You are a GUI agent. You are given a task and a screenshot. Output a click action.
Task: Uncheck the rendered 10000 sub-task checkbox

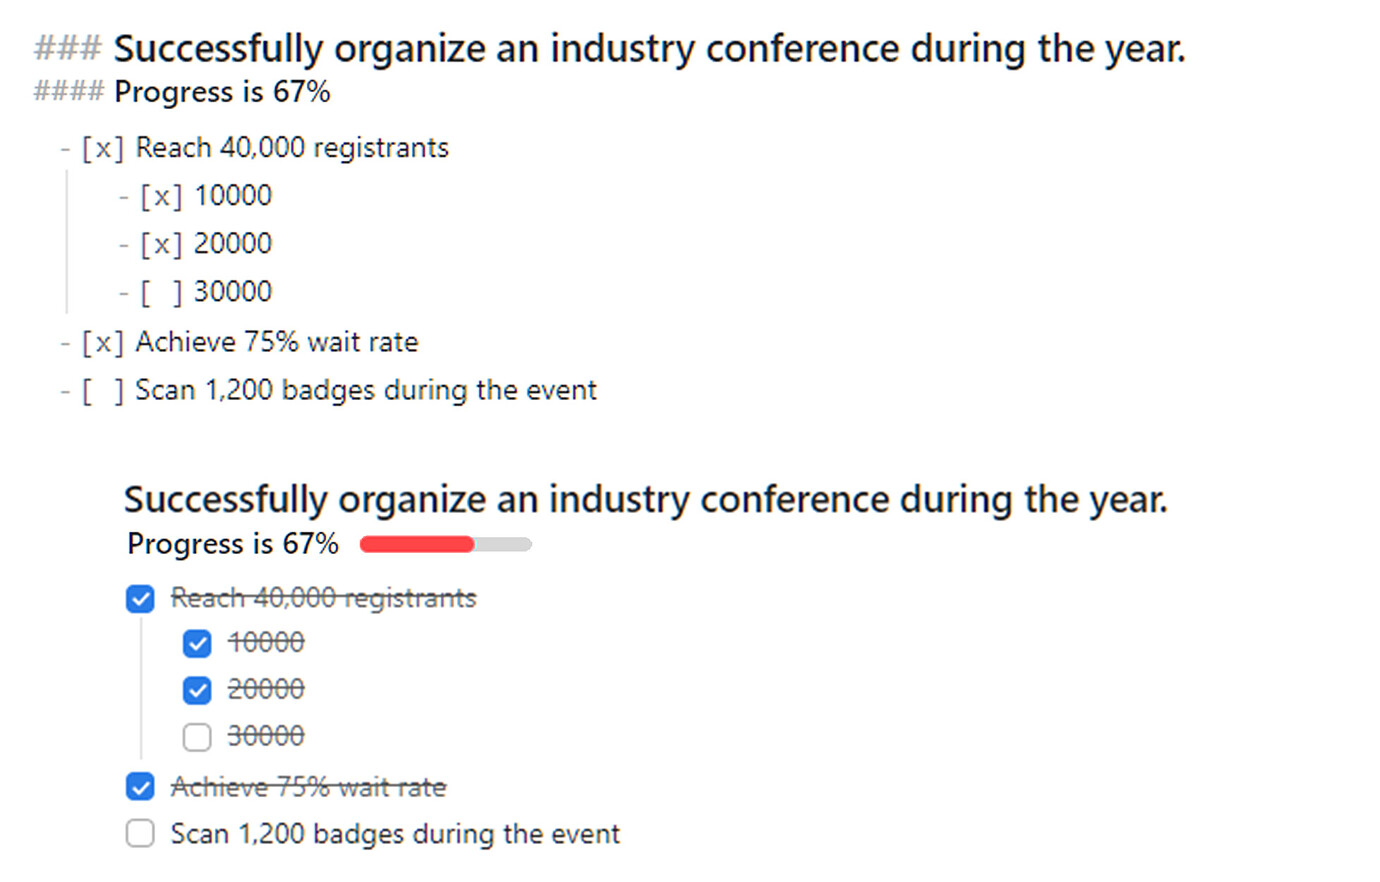coord(197,643)
